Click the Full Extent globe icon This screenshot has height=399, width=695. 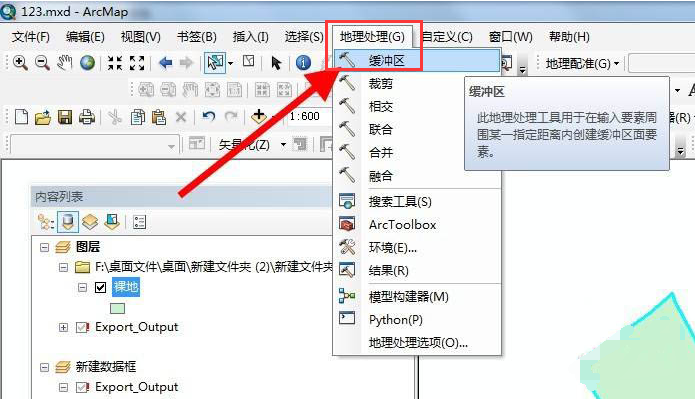(87, 63)
